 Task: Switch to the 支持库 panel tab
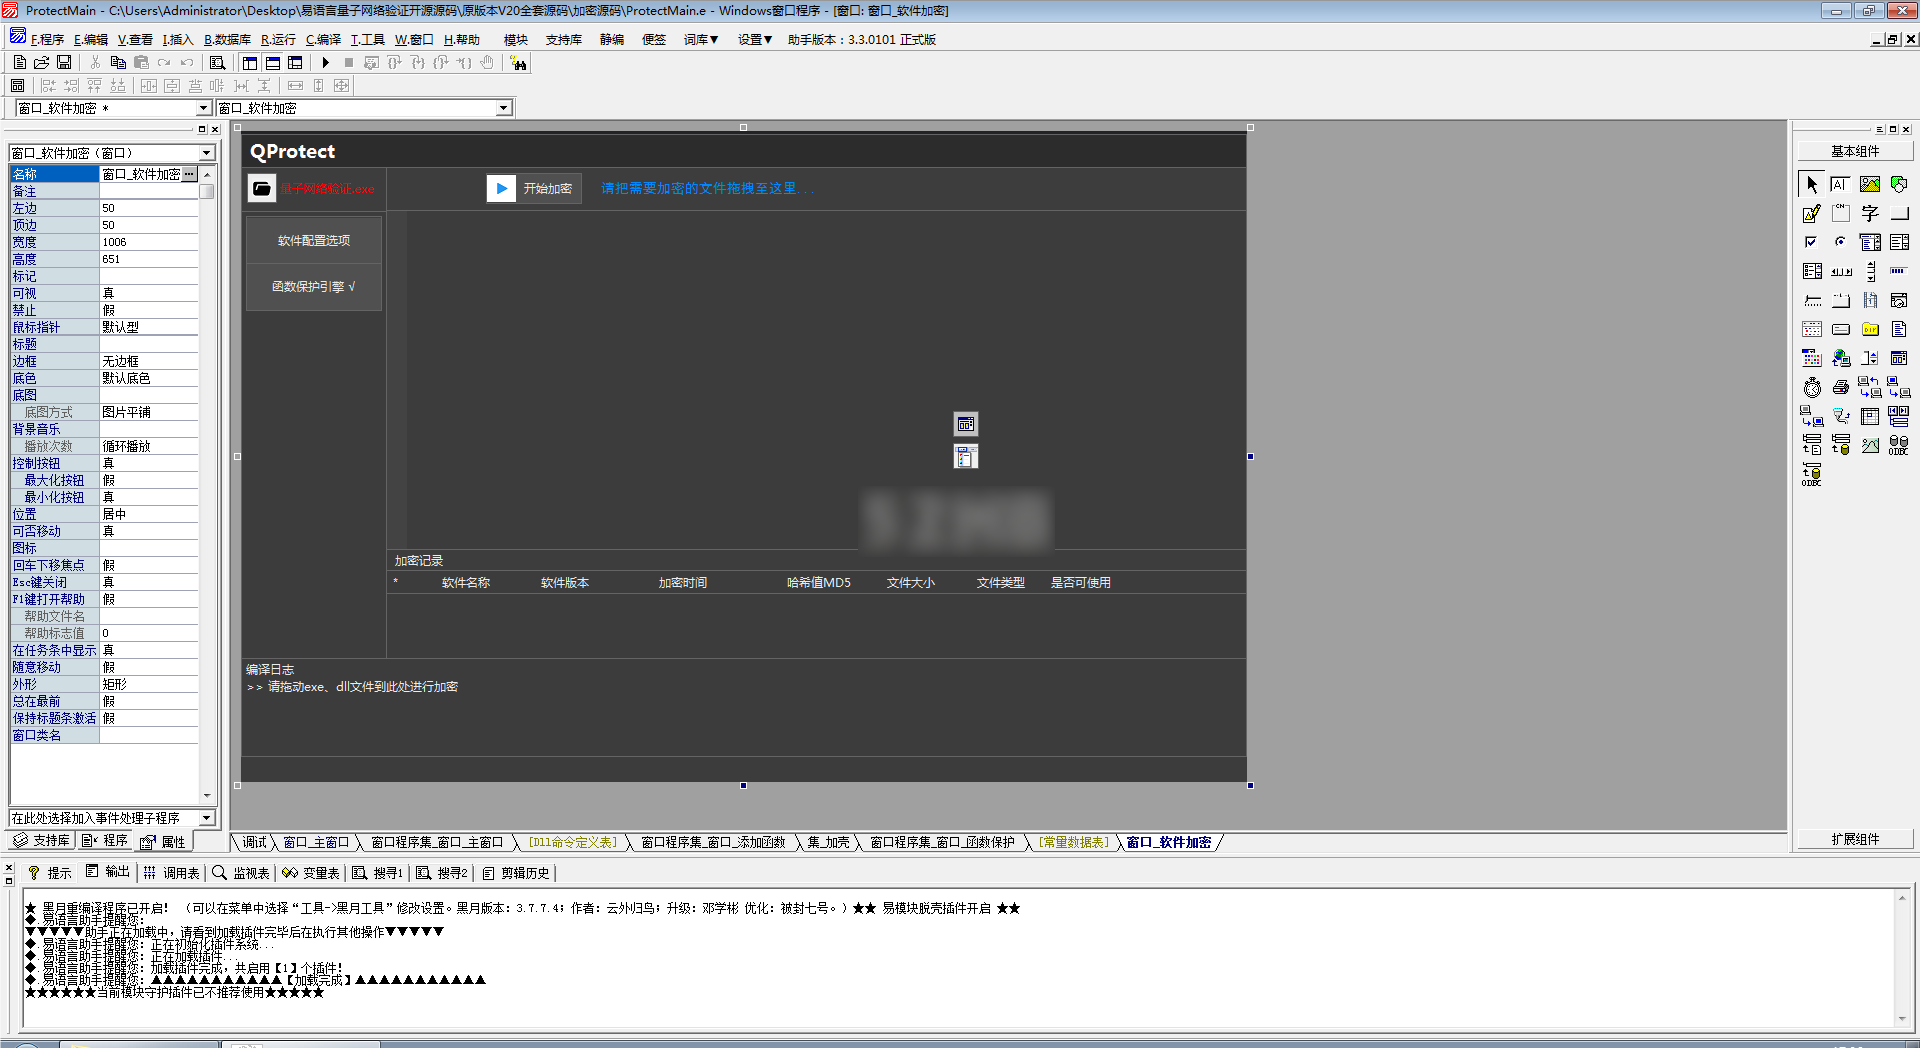point(41,841)
